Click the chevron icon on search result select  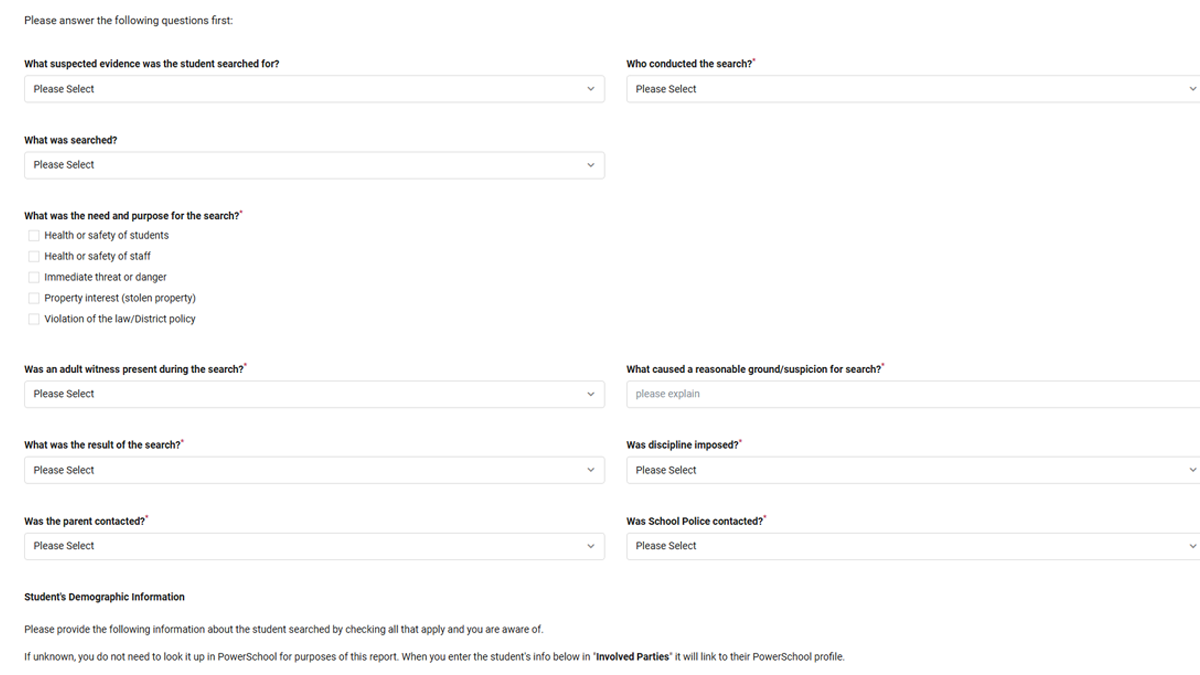(591, 469)
